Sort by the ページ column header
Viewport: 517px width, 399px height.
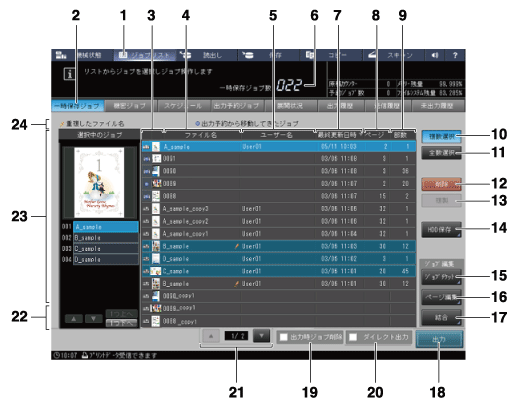pyautogui.click(x=377, y=135)
